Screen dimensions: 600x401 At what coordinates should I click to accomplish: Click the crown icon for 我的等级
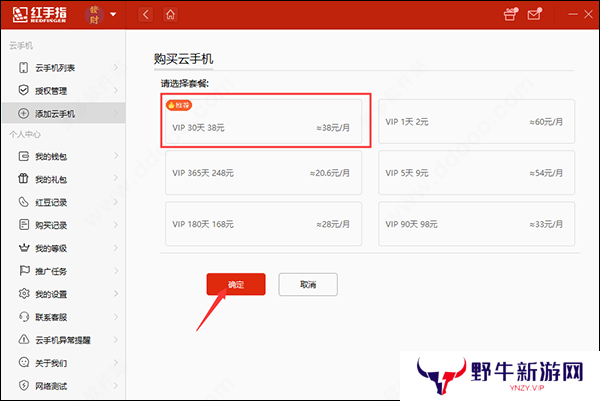(x=24, y=248)
